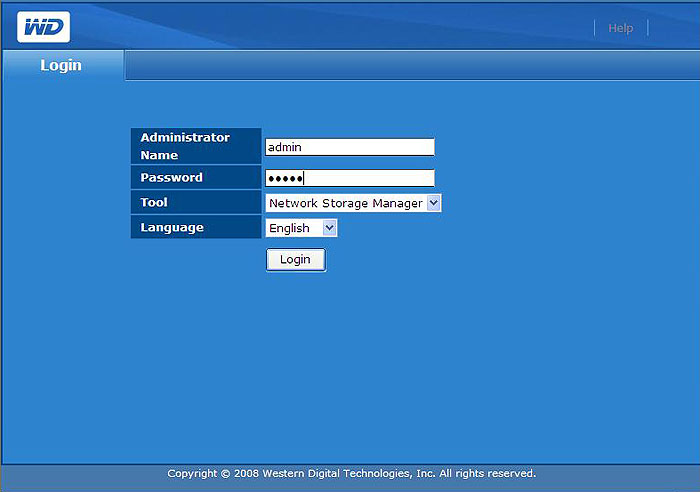This screenshot has height=492, width=700.
Task: Click the masked password dots
Action: pos(284,179)
